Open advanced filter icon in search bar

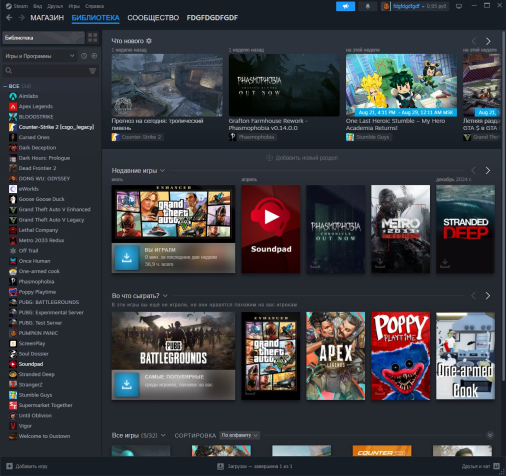point(93,71)
